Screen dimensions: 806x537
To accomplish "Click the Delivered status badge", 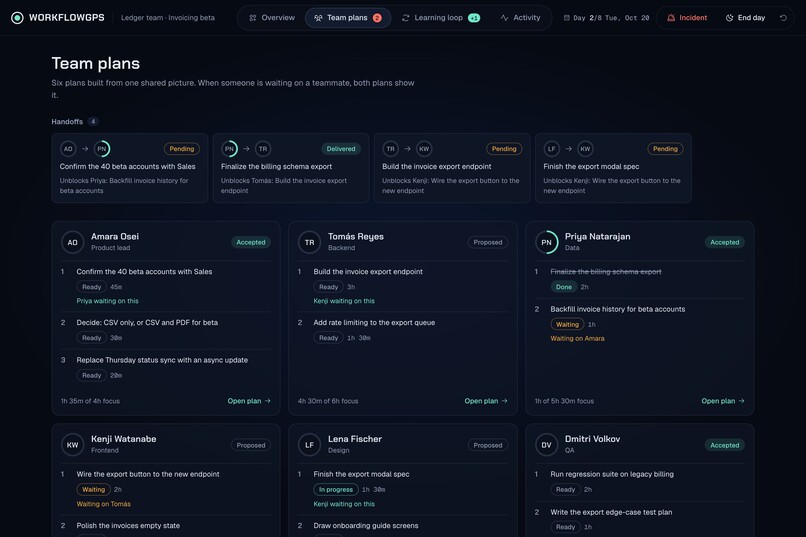I will pos(341,149).
